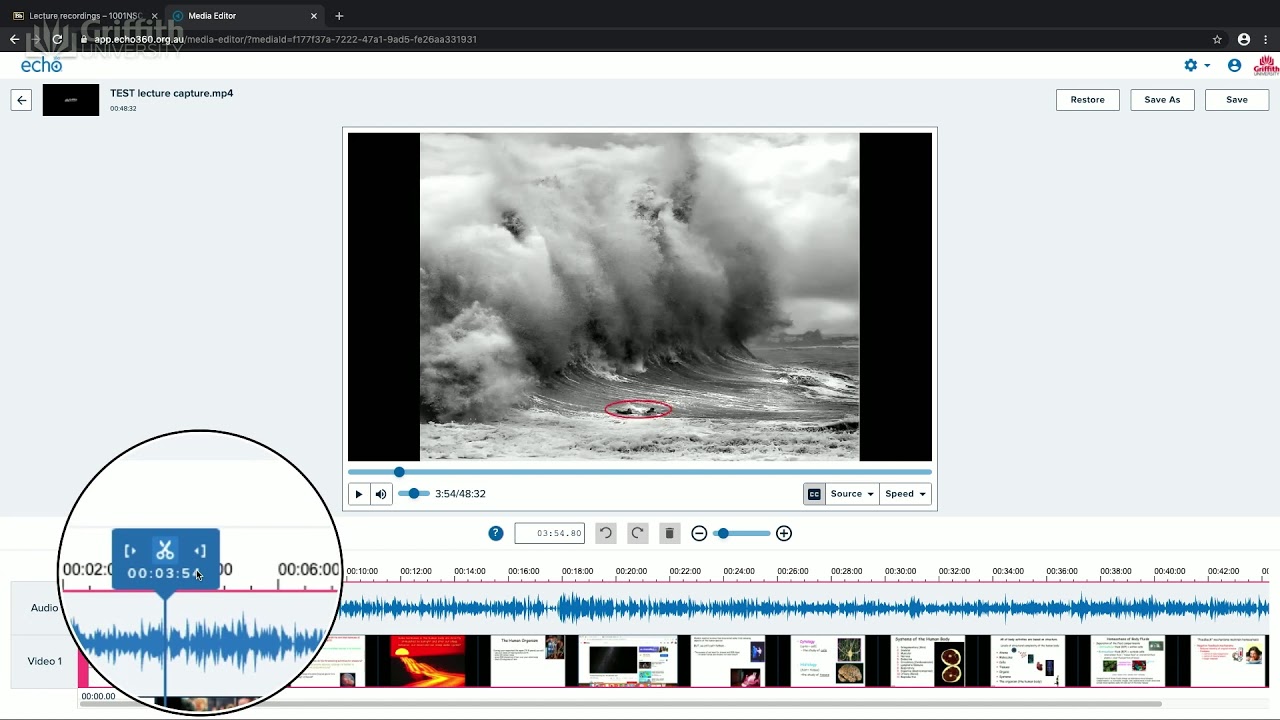Click the Save button
The image size is (1280, 720).
1237,100
